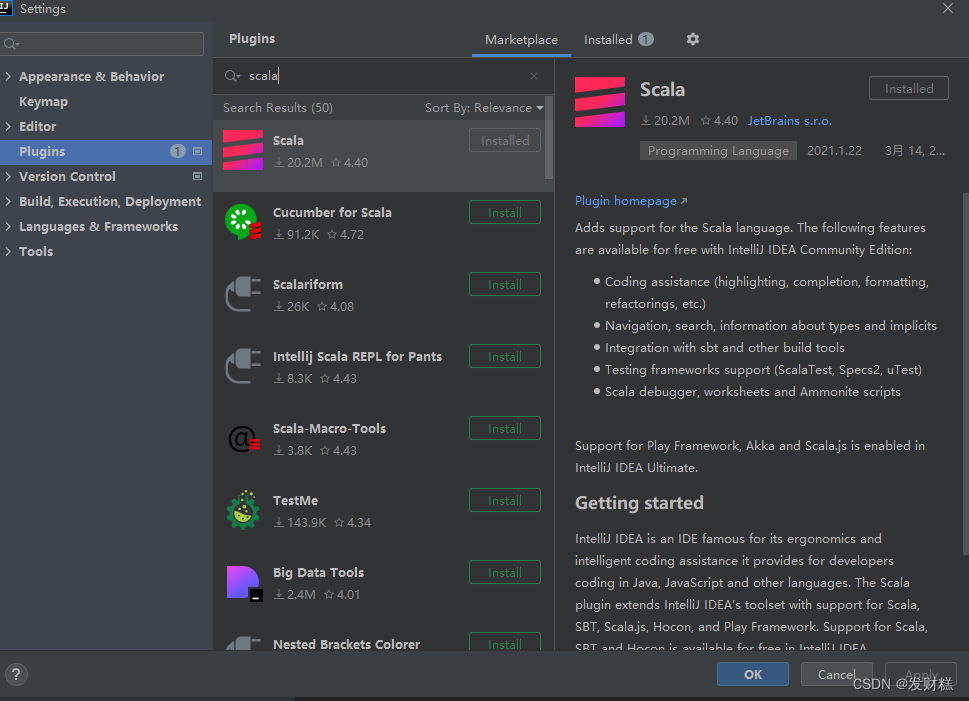Screen dimensions: 969x701
Task: Select the TestMe plugin name
Action: (295, 501)
